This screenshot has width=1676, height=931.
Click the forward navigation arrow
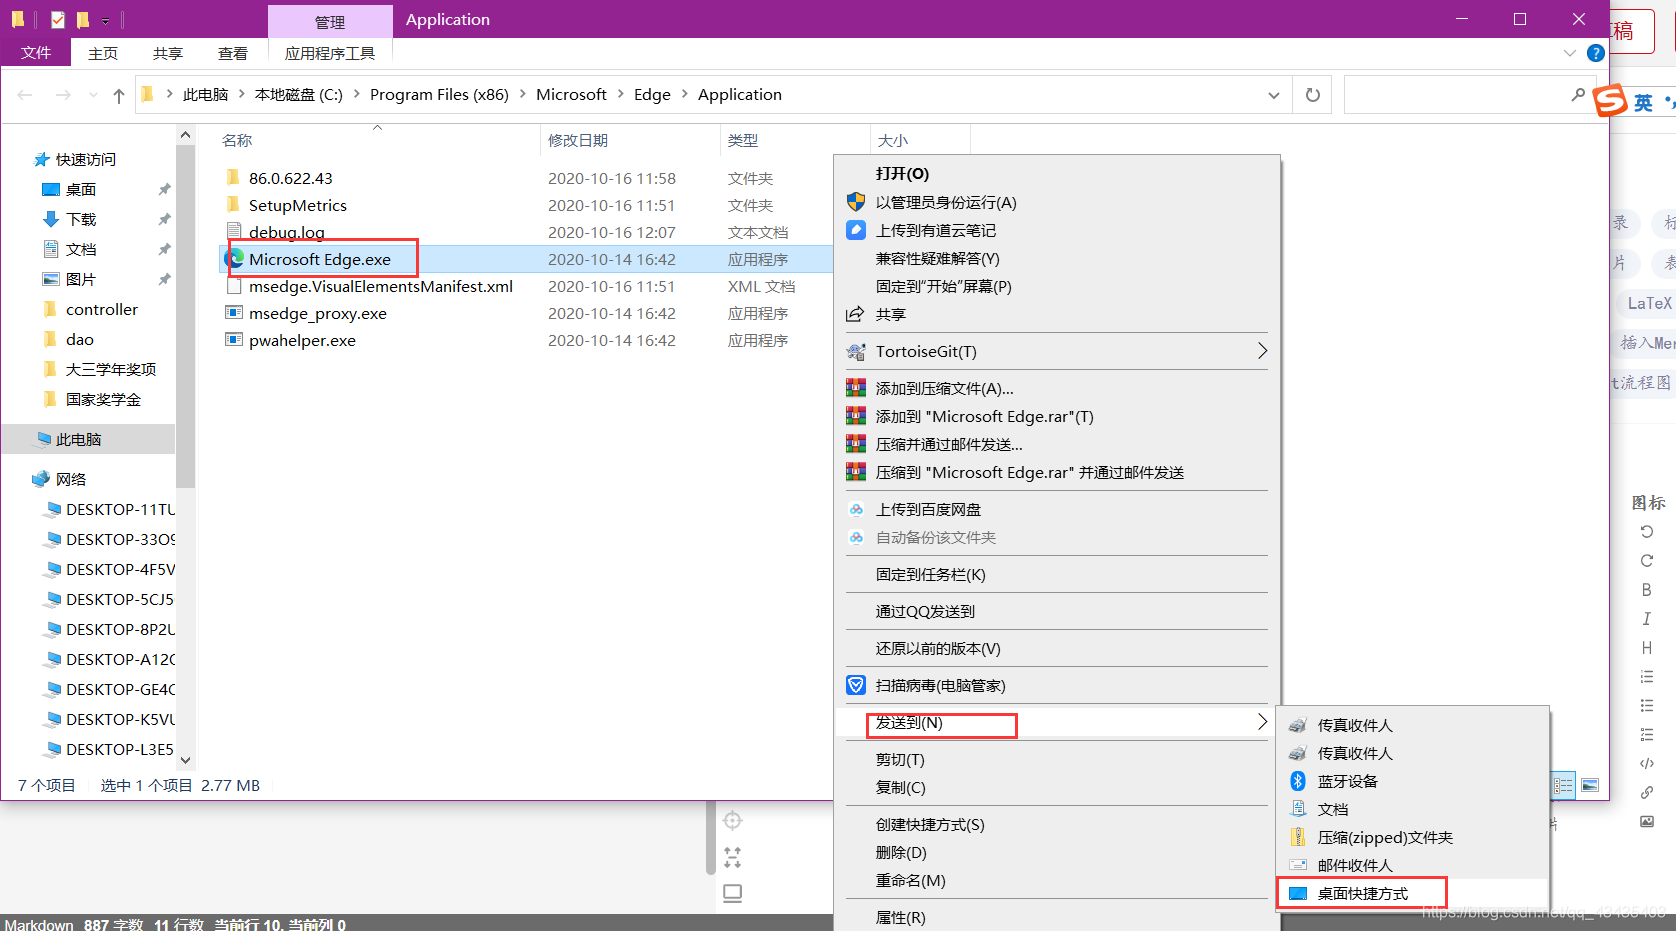coord(63,95)
